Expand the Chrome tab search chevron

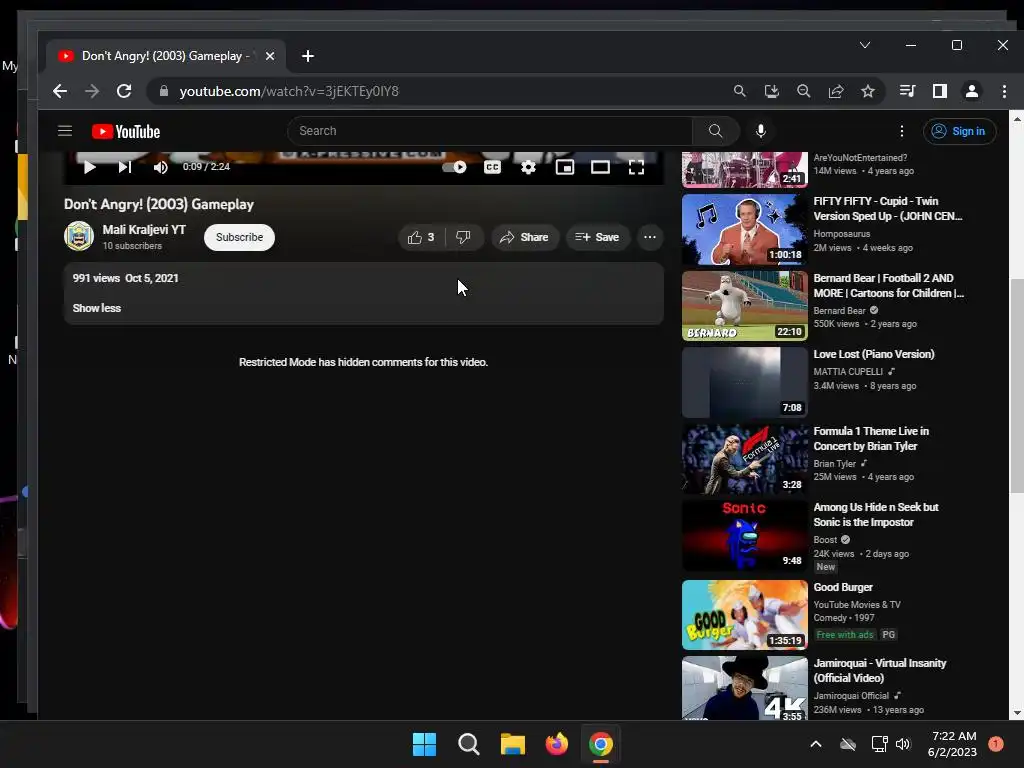coord(865,45)
